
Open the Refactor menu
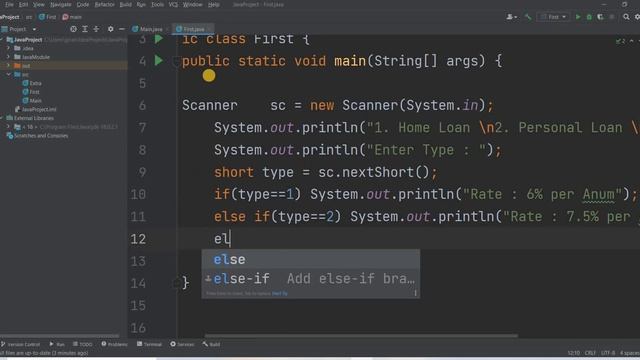(x=104, y=4)
